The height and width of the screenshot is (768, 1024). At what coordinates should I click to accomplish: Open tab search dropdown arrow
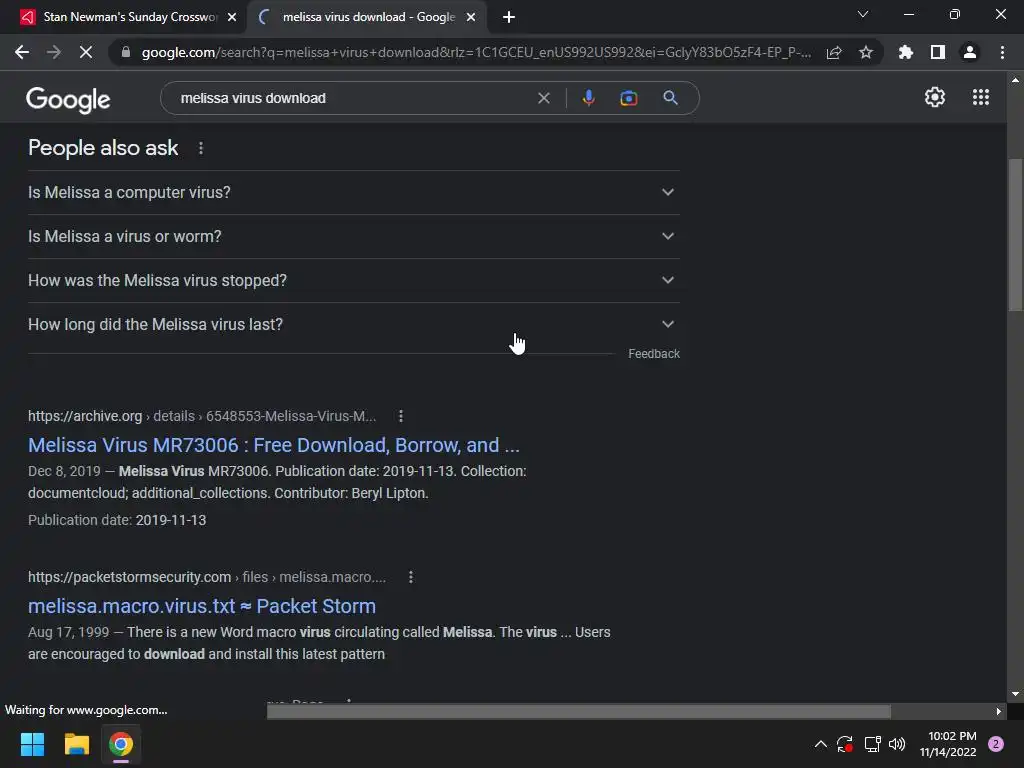click(863, 14)
